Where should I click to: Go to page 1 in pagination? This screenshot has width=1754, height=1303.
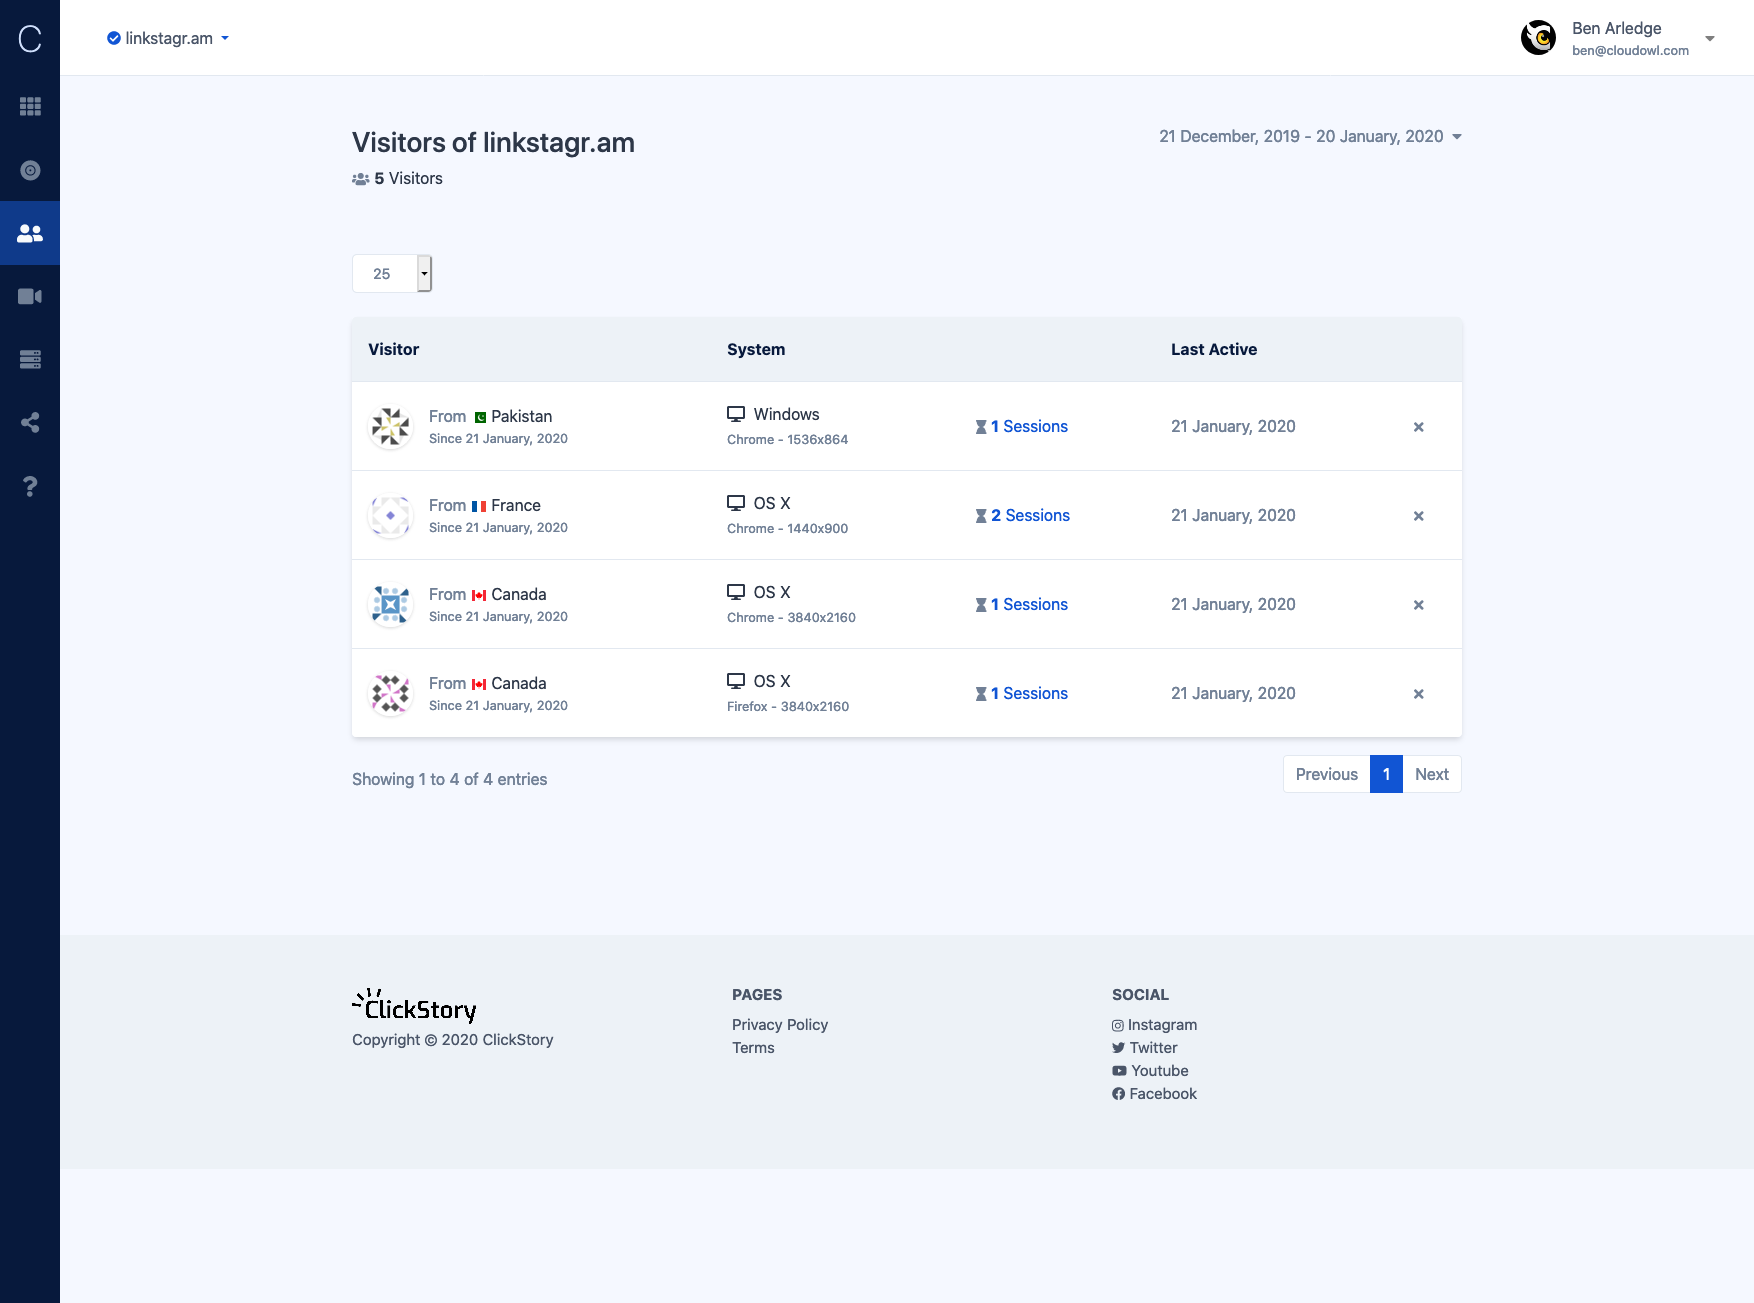1386,774
